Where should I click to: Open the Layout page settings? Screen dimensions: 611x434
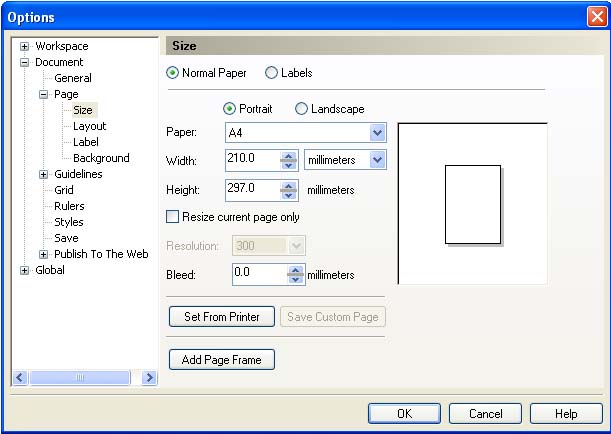[90, 126]
